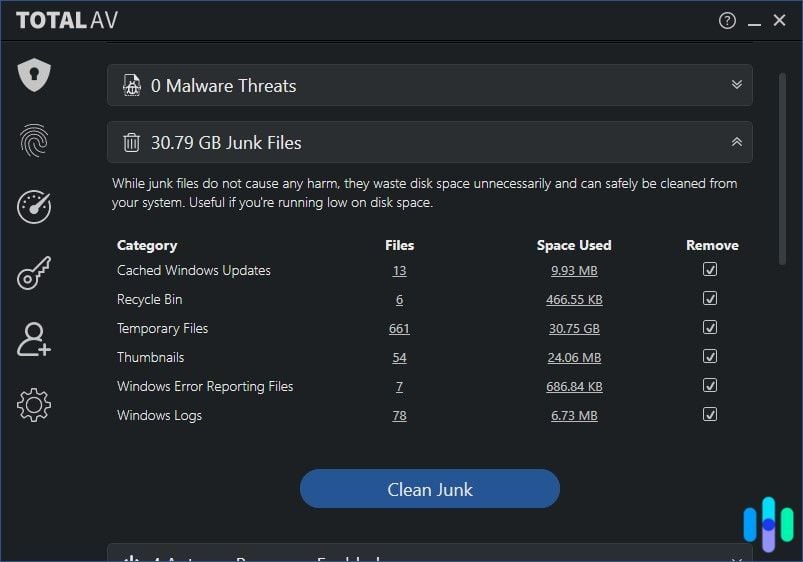This screenshot has width=803, height=562.
Task: Toggle Remove checkbox for Thumbnails
Action: tap(710, 357)
